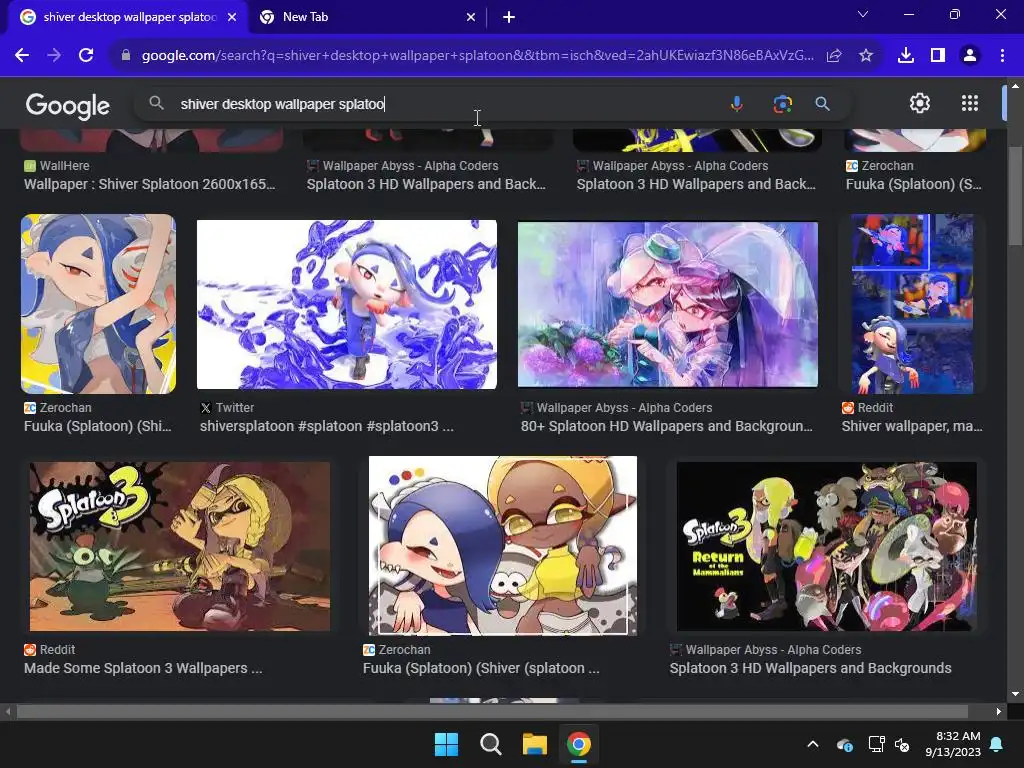Show hidden system tray icons
Image resolution: width=1024 pixels, height=768 pixels.
[813, 744]
